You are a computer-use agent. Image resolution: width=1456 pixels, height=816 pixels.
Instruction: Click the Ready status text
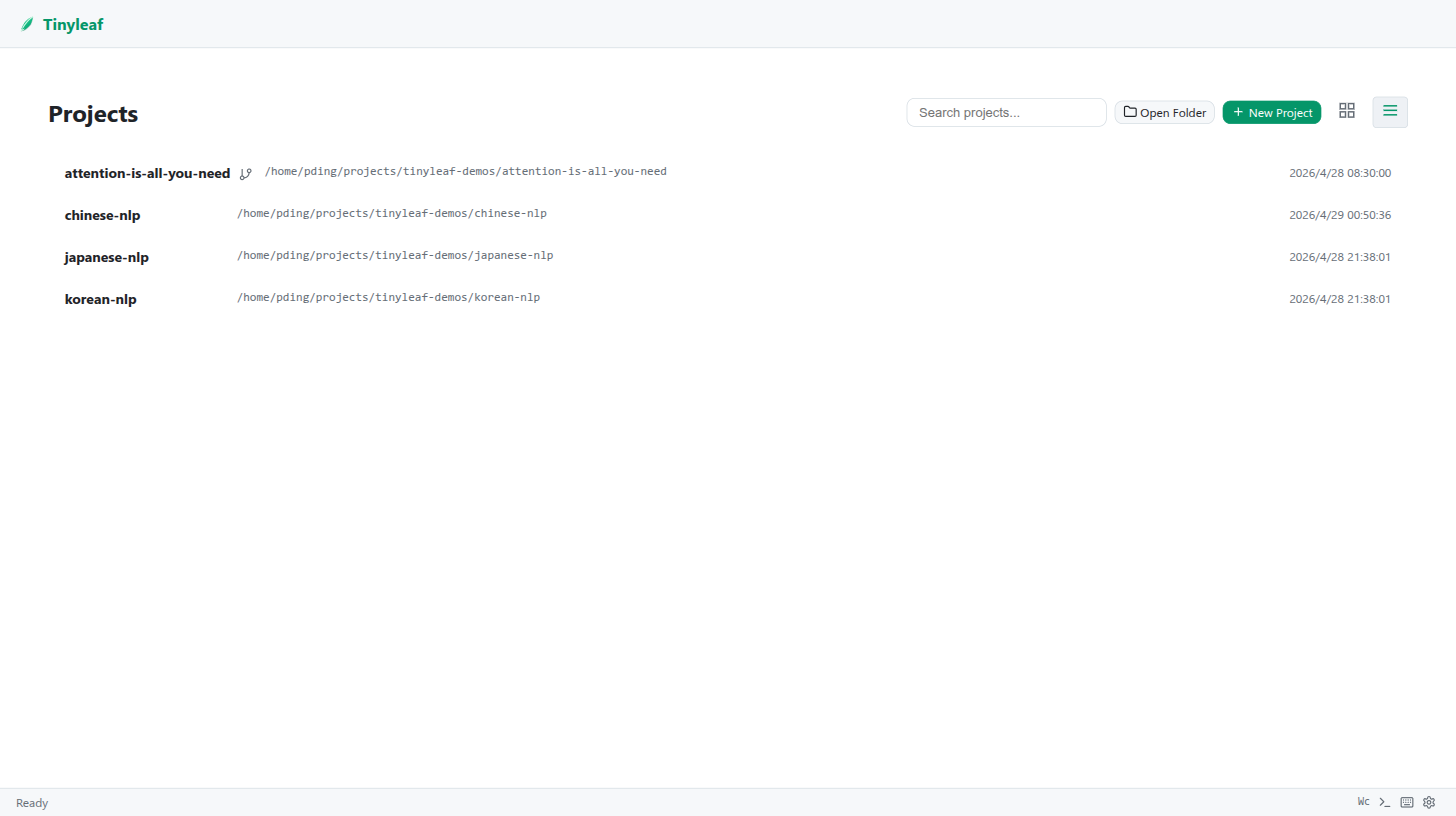32,803
